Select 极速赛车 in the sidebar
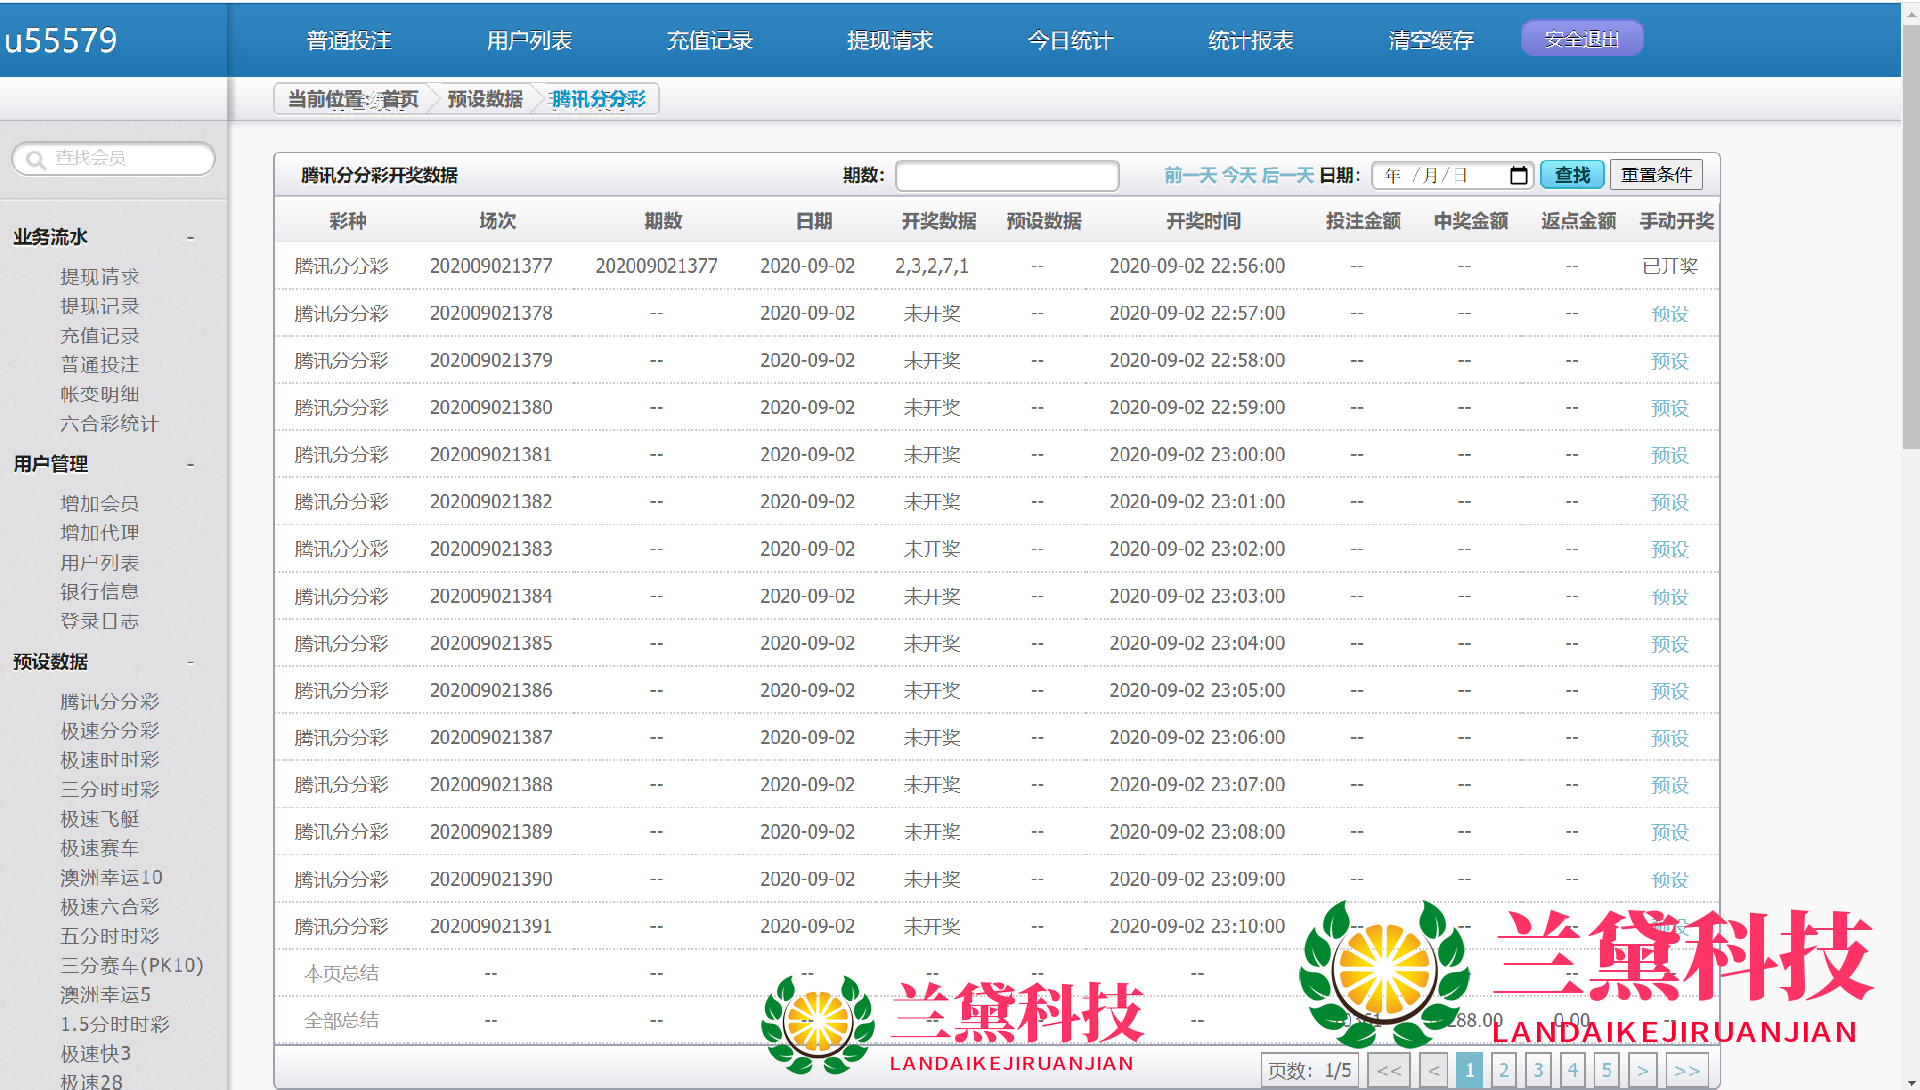This screenshot has height=1090, width=1920. pyautogui.click(x=99, y=848)
